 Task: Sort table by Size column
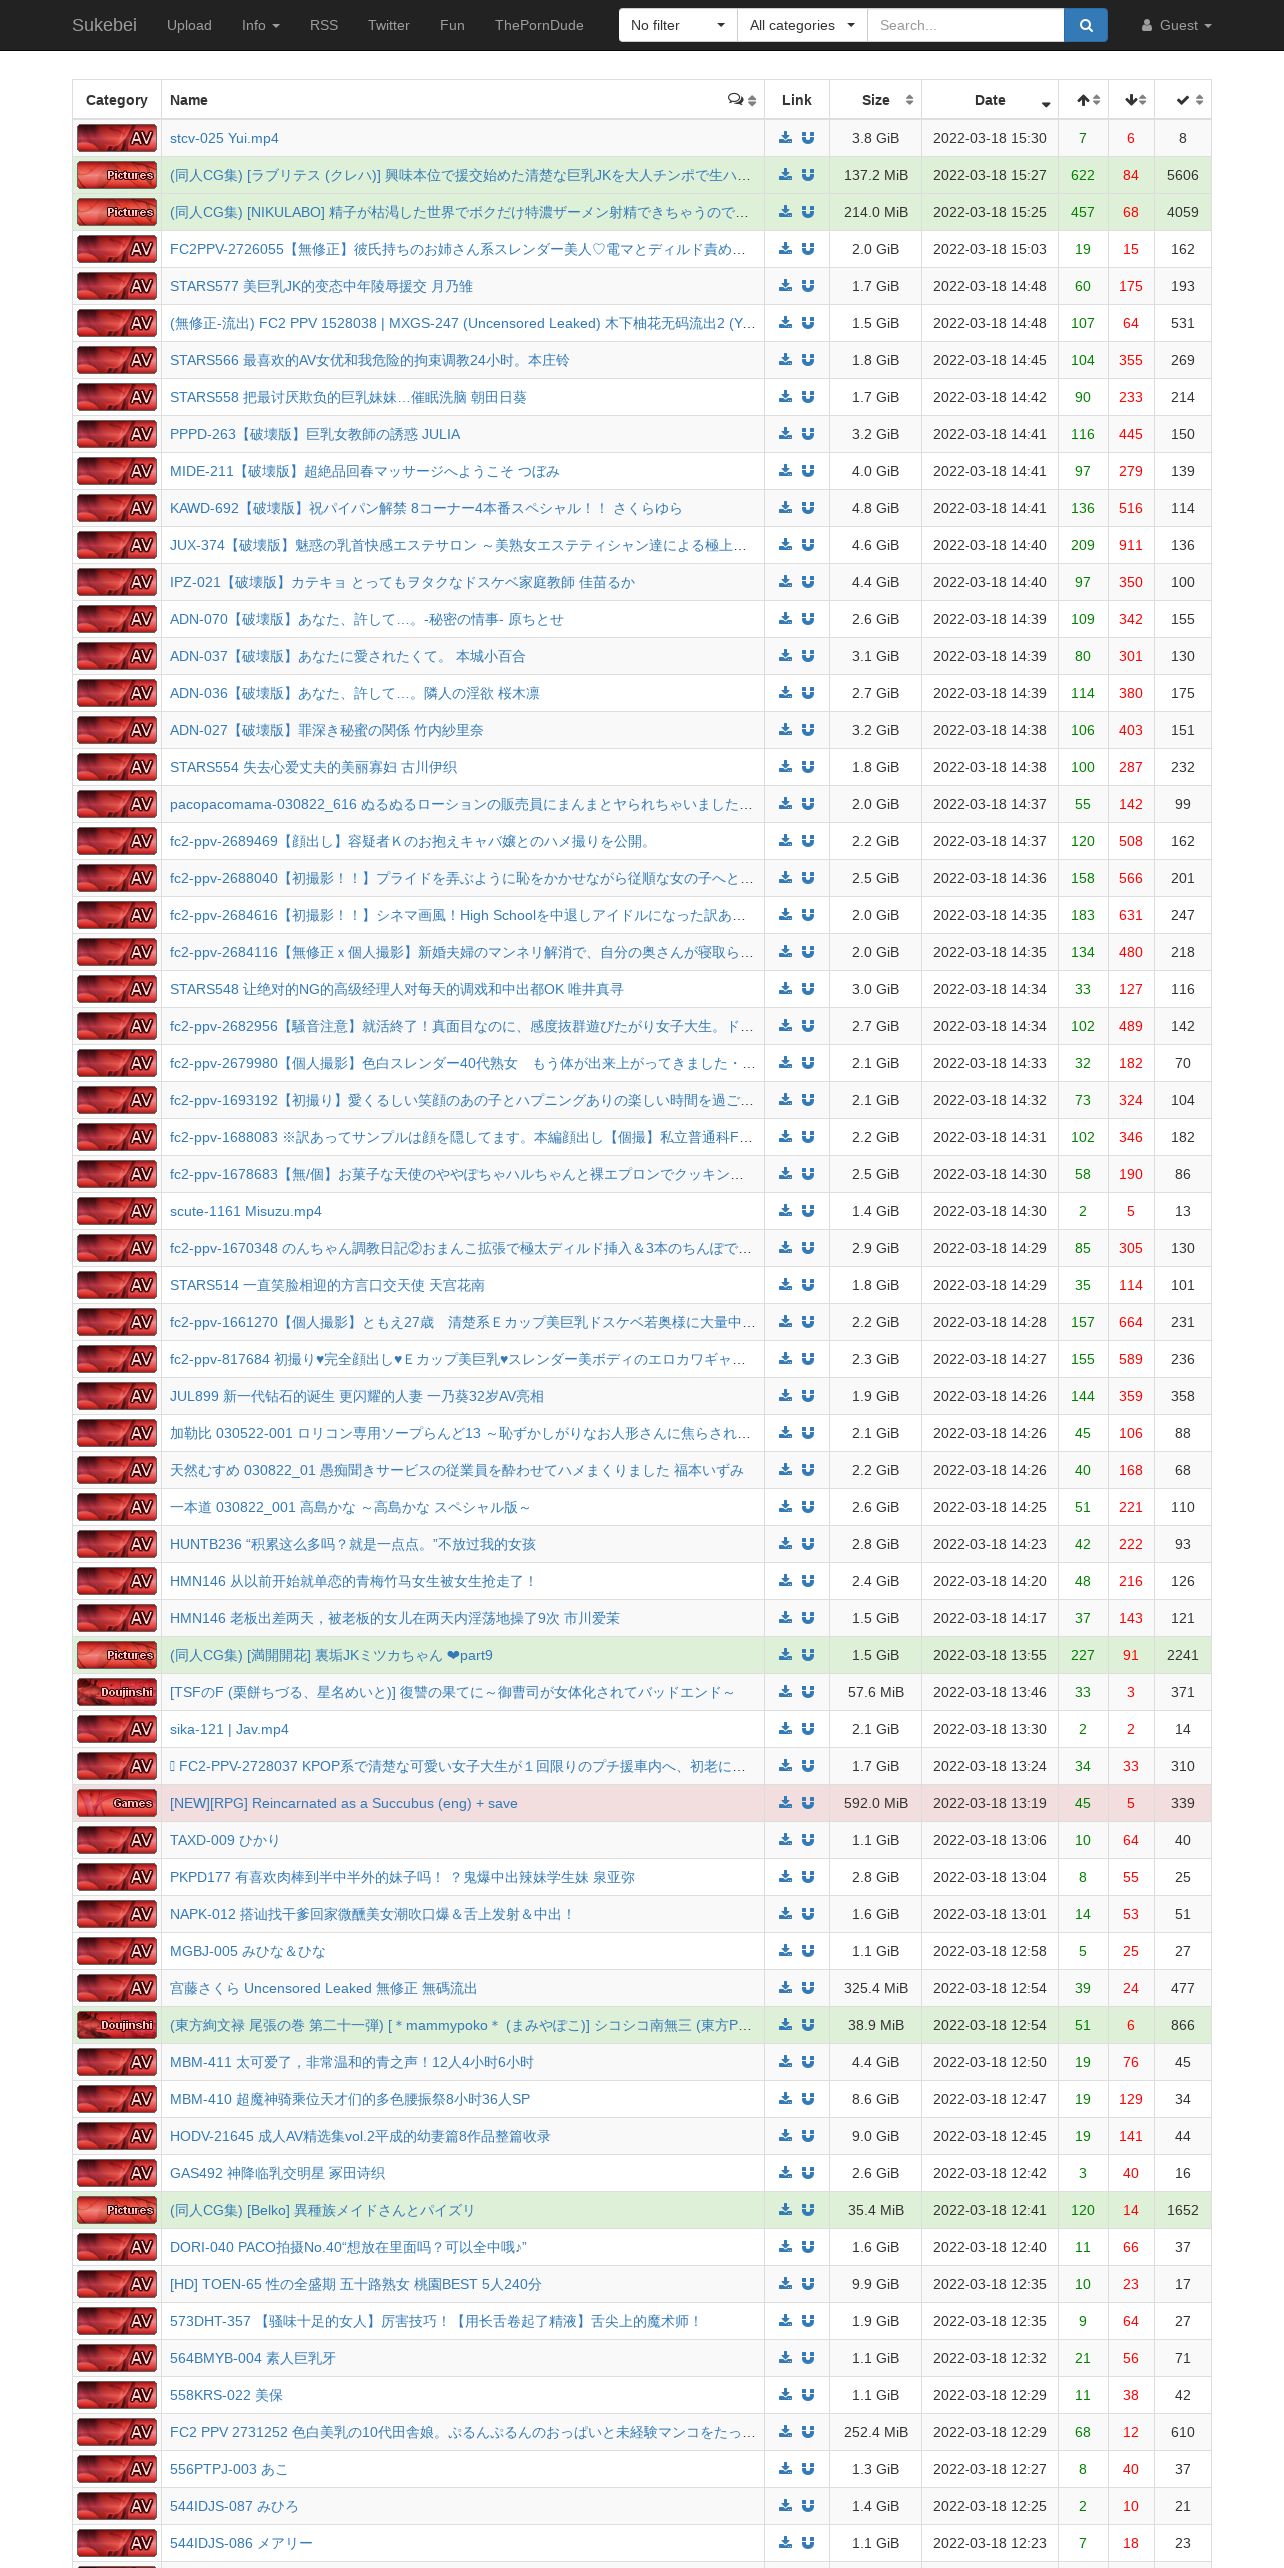tap(875, 100)
